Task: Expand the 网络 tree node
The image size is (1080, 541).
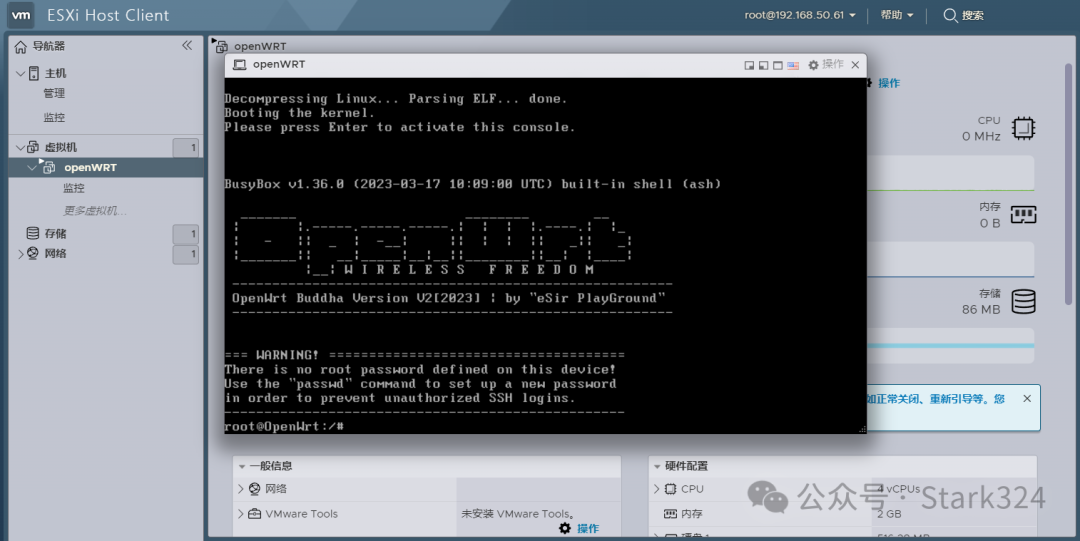Action: pyautogui.click(x=20, y=254)
